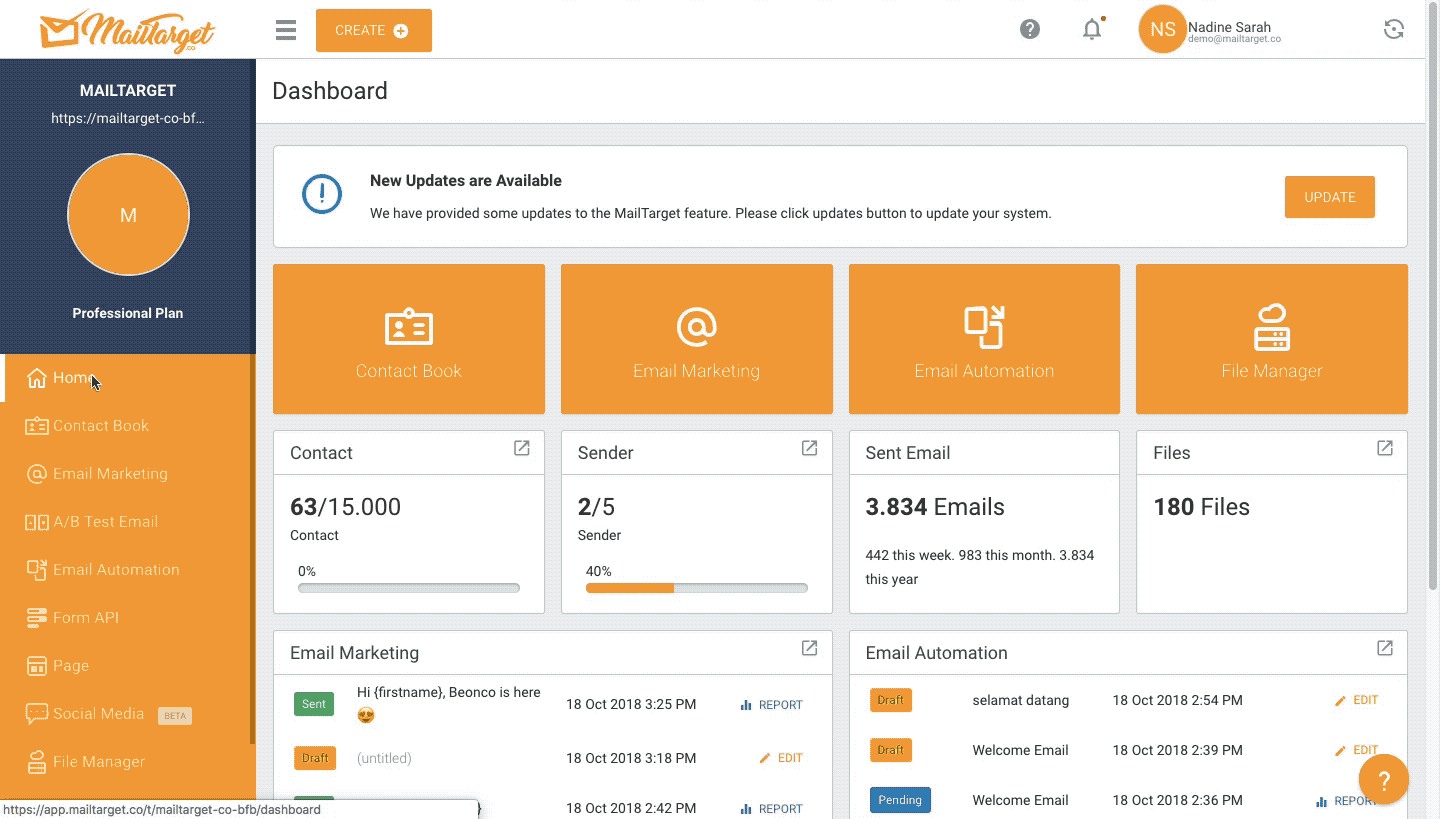Click the Sender 40% progress bar
The width and height of the screenshot is (1440, 819).
(x=697, y=588)
